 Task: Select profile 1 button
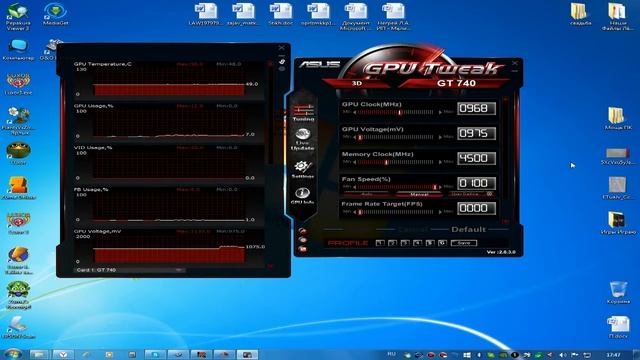(380, 243)
